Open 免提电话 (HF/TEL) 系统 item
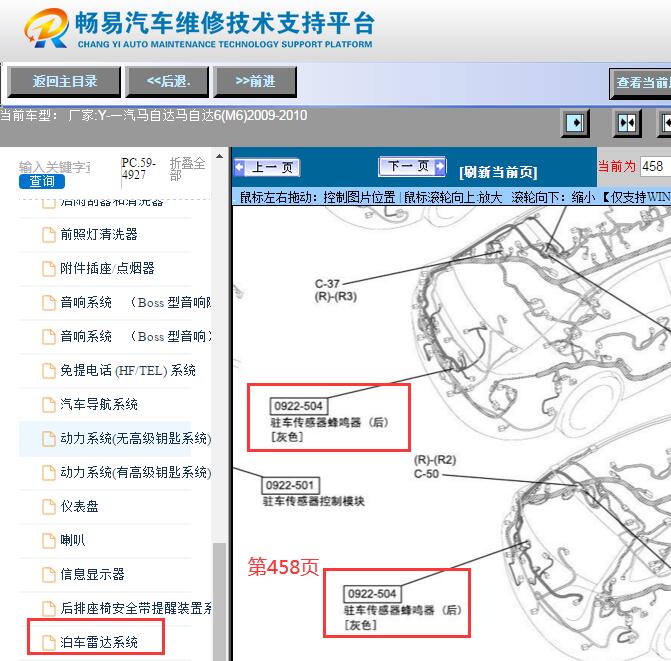 128,371
